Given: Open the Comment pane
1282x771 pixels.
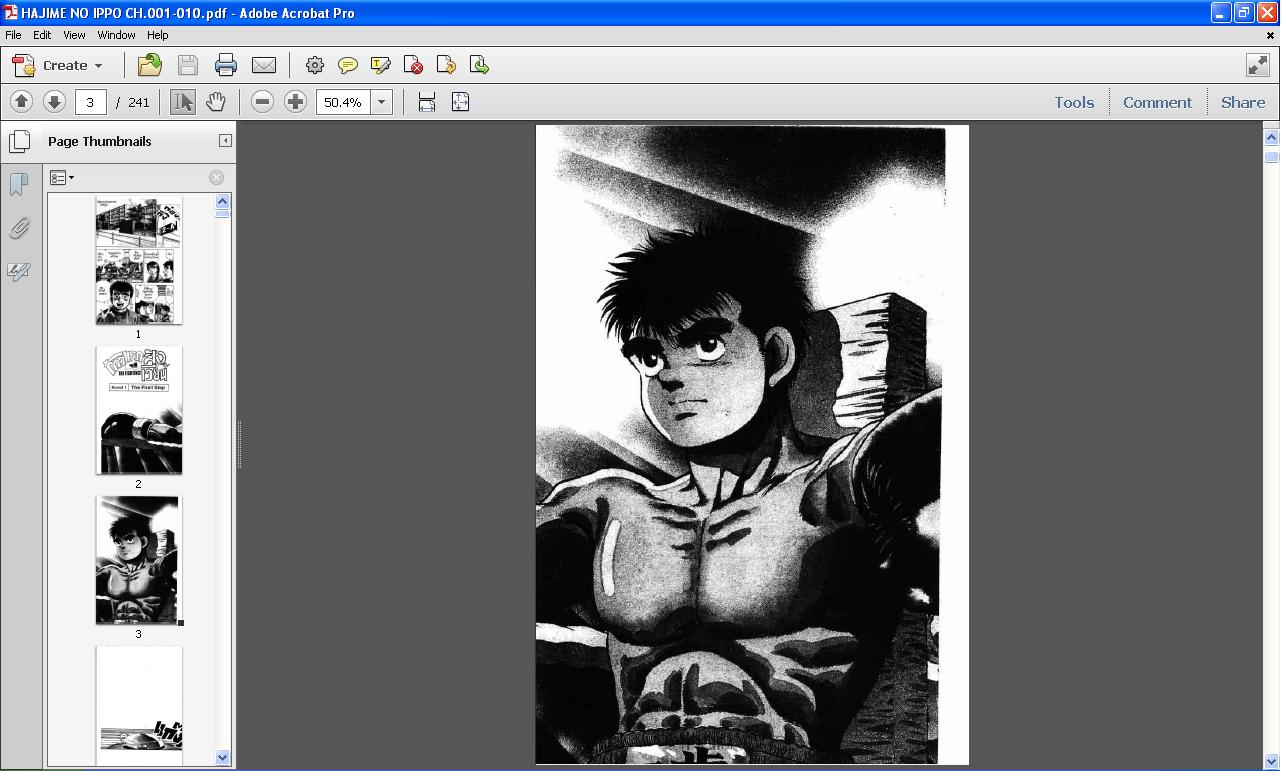Looking at the screenshot, I should click(x=1157, y=102).
